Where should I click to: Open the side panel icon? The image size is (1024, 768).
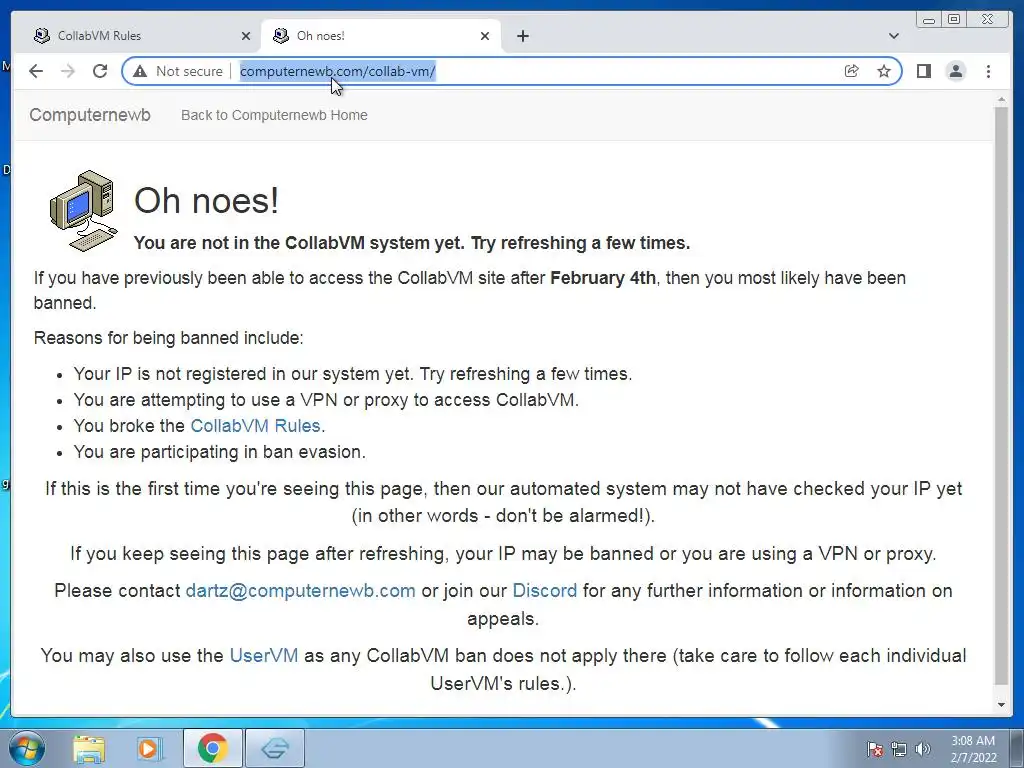pos(923,71)
